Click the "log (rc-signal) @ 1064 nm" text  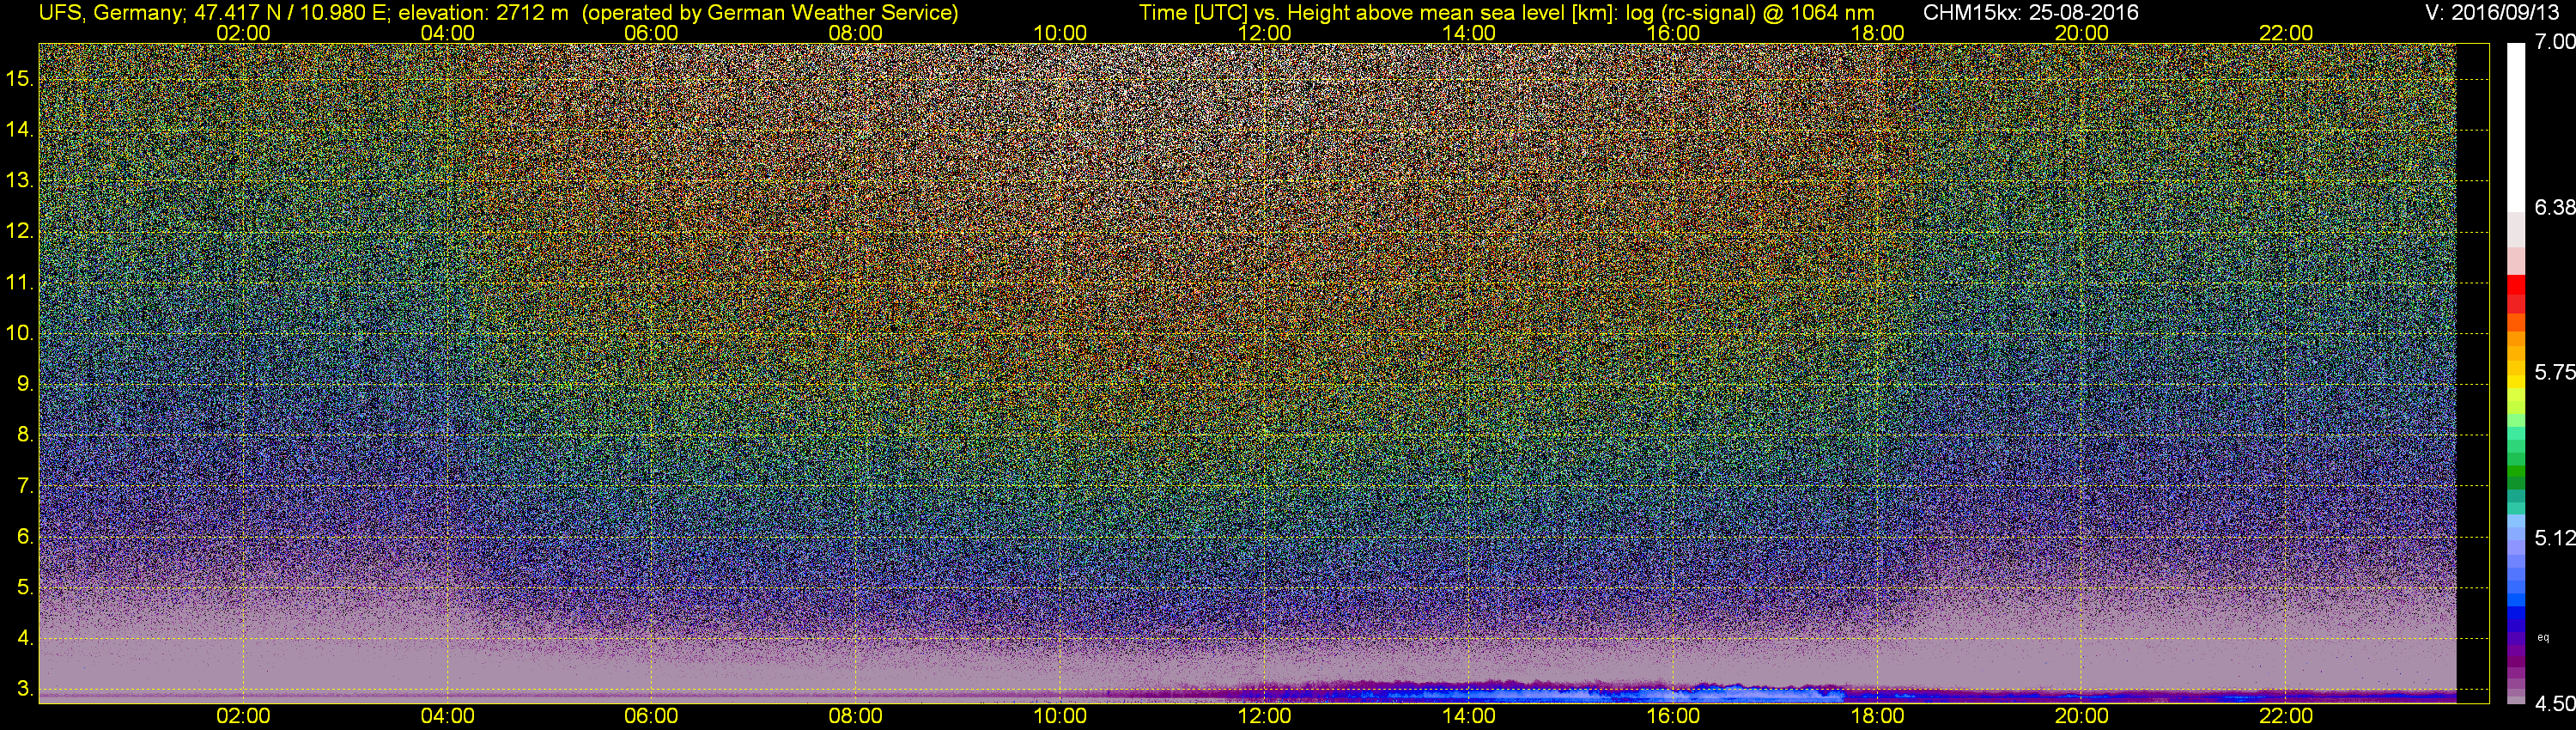click(x=1750, y=13)
